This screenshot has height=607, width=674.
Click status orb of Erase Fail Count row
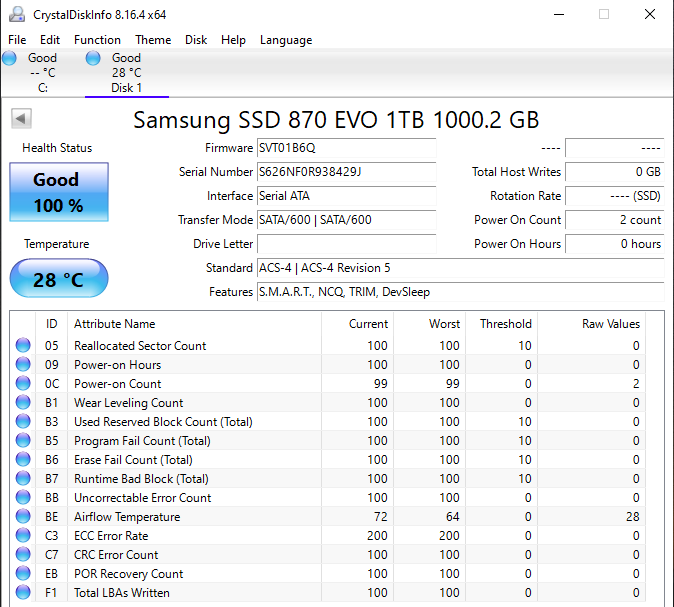(x=23, y=460)
